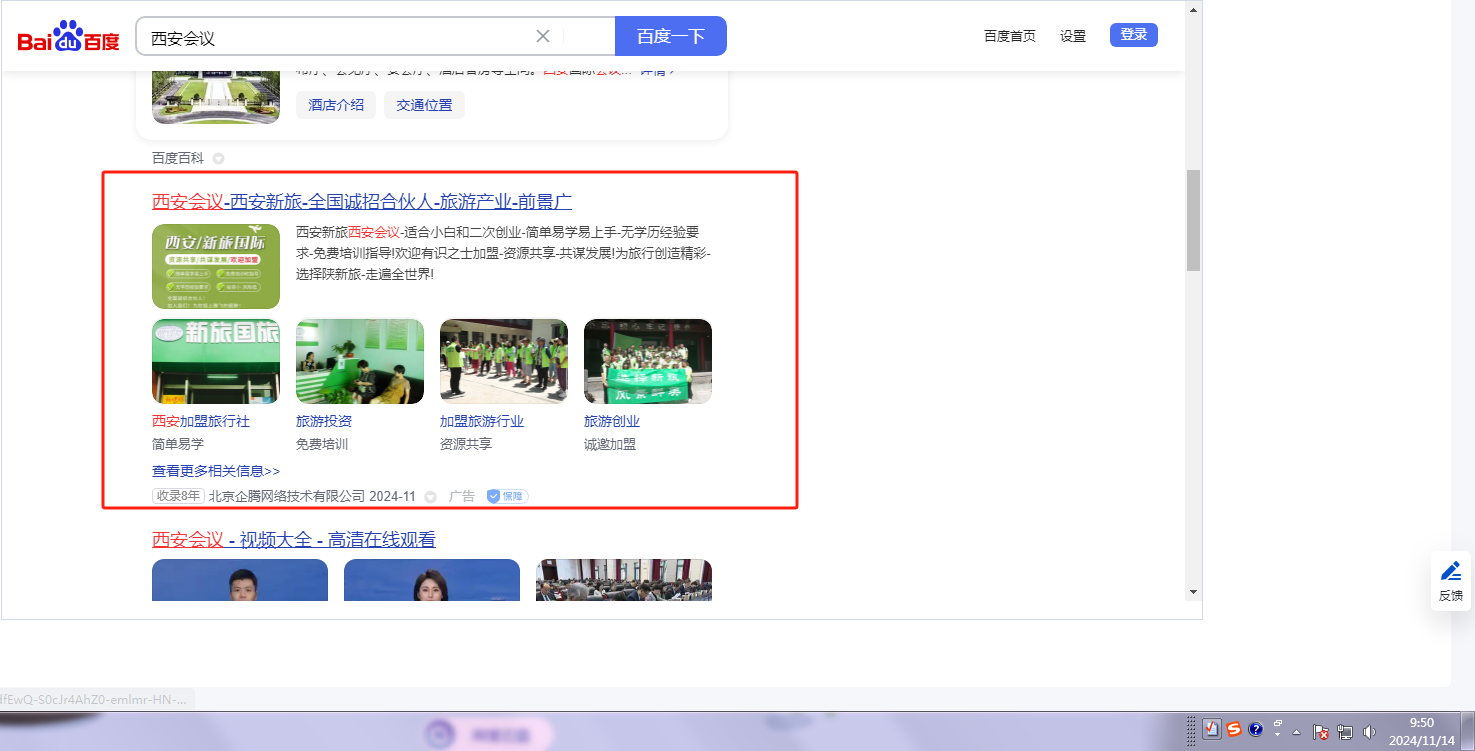Screen dimensions: 1475x751
Task: Click the Baidu logo
Action: (69, 37)
